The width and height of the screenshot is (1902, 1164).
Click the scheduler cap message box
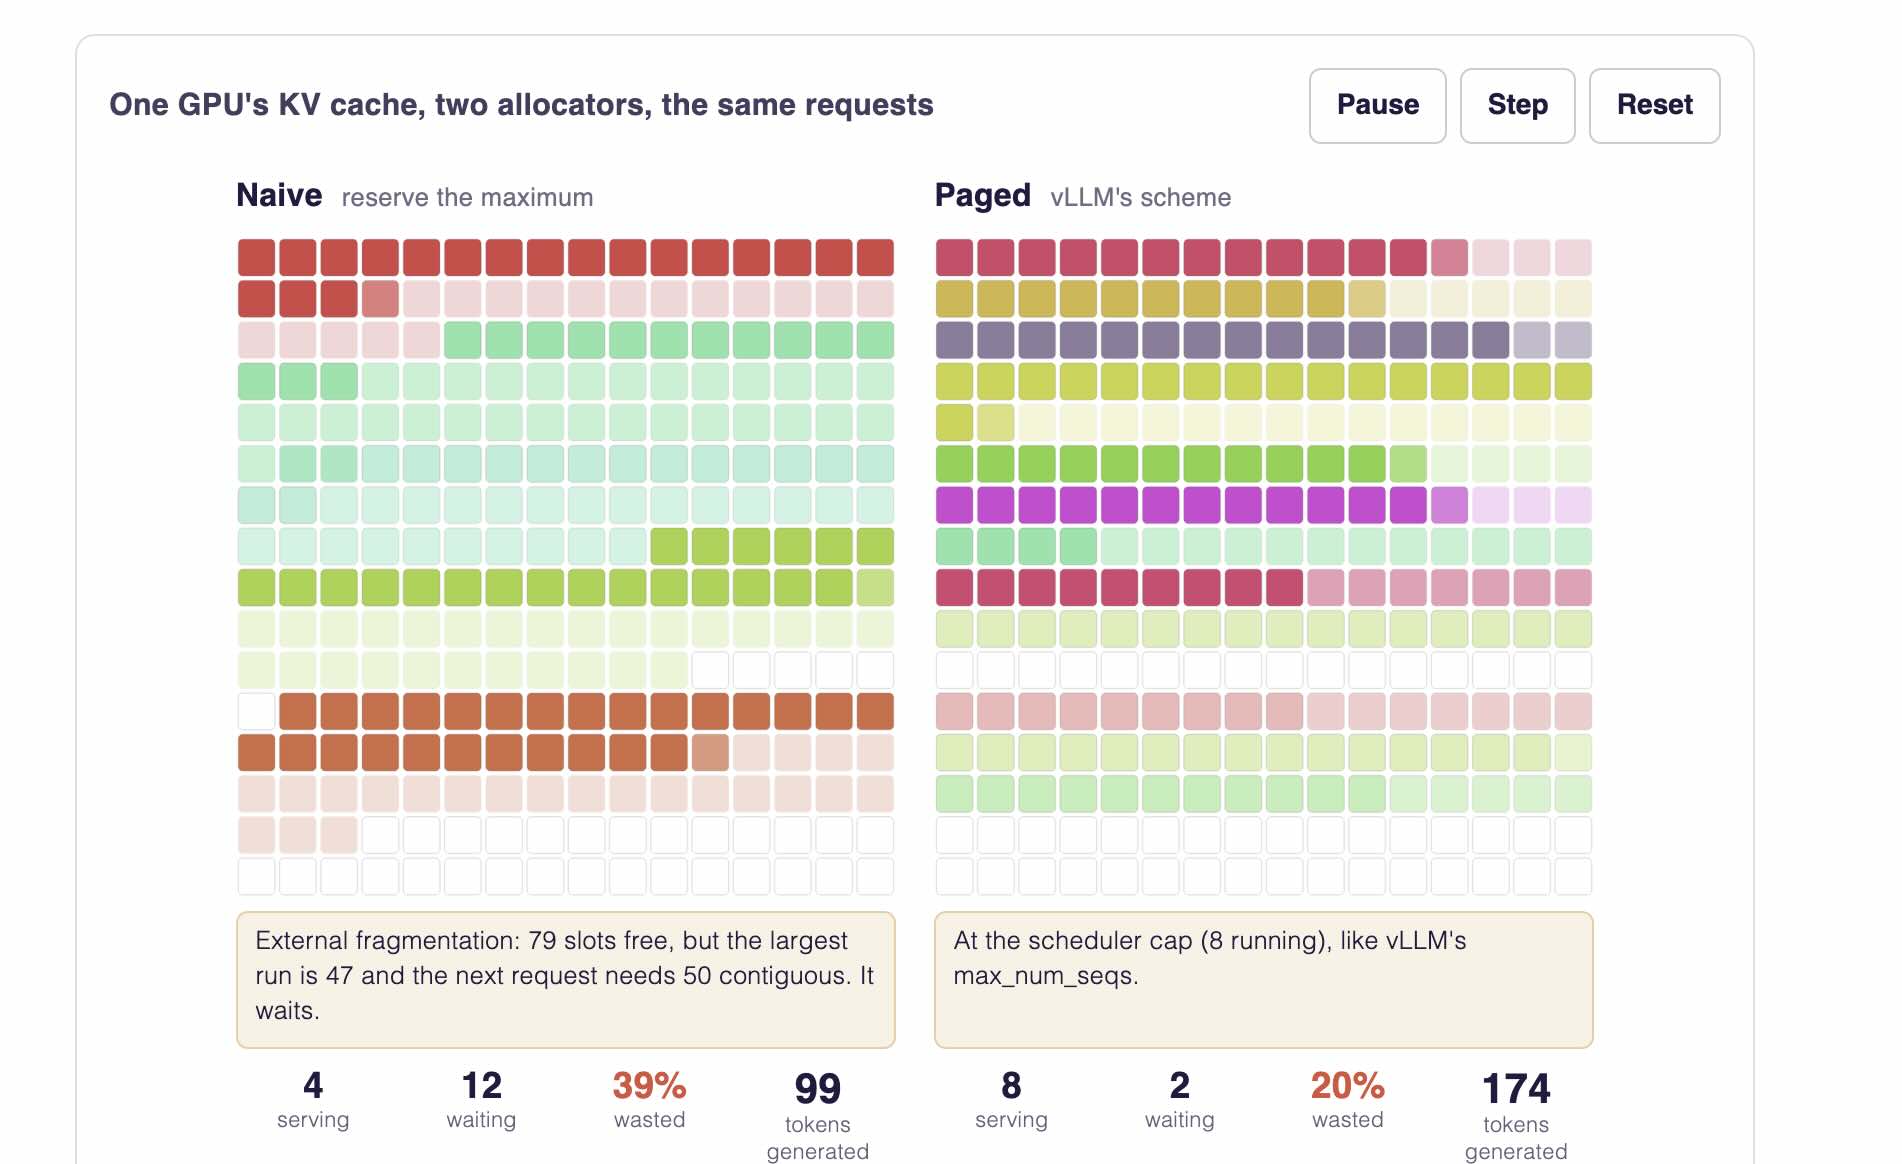[x=1263, y=980]
